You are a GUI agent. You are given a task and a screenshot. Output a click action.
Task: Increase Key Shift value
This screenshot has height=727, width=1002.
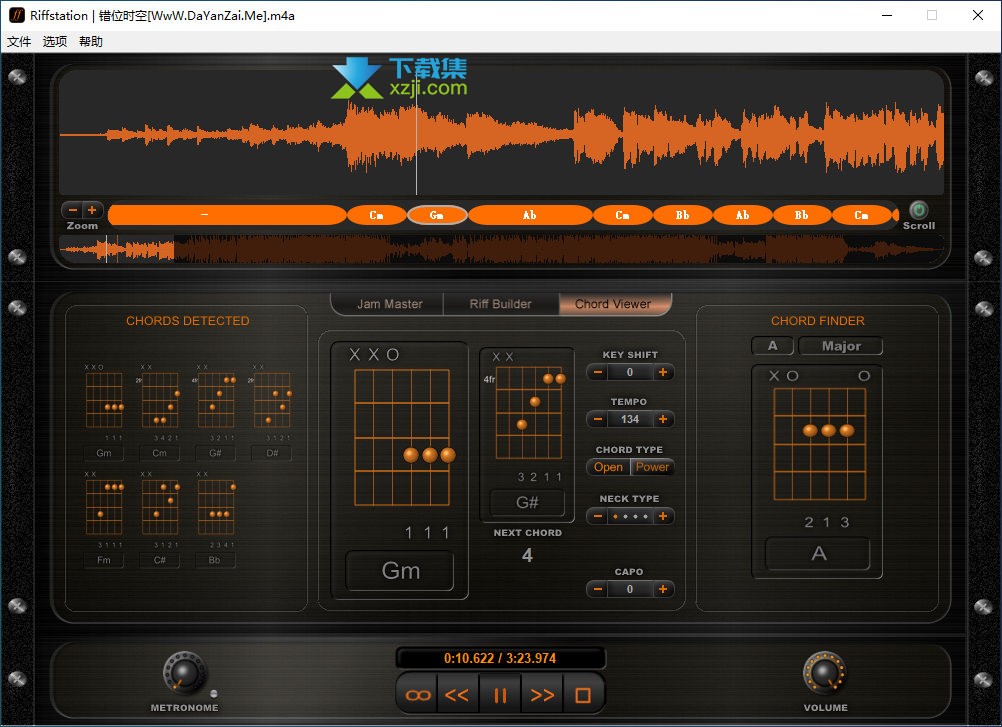663,372
